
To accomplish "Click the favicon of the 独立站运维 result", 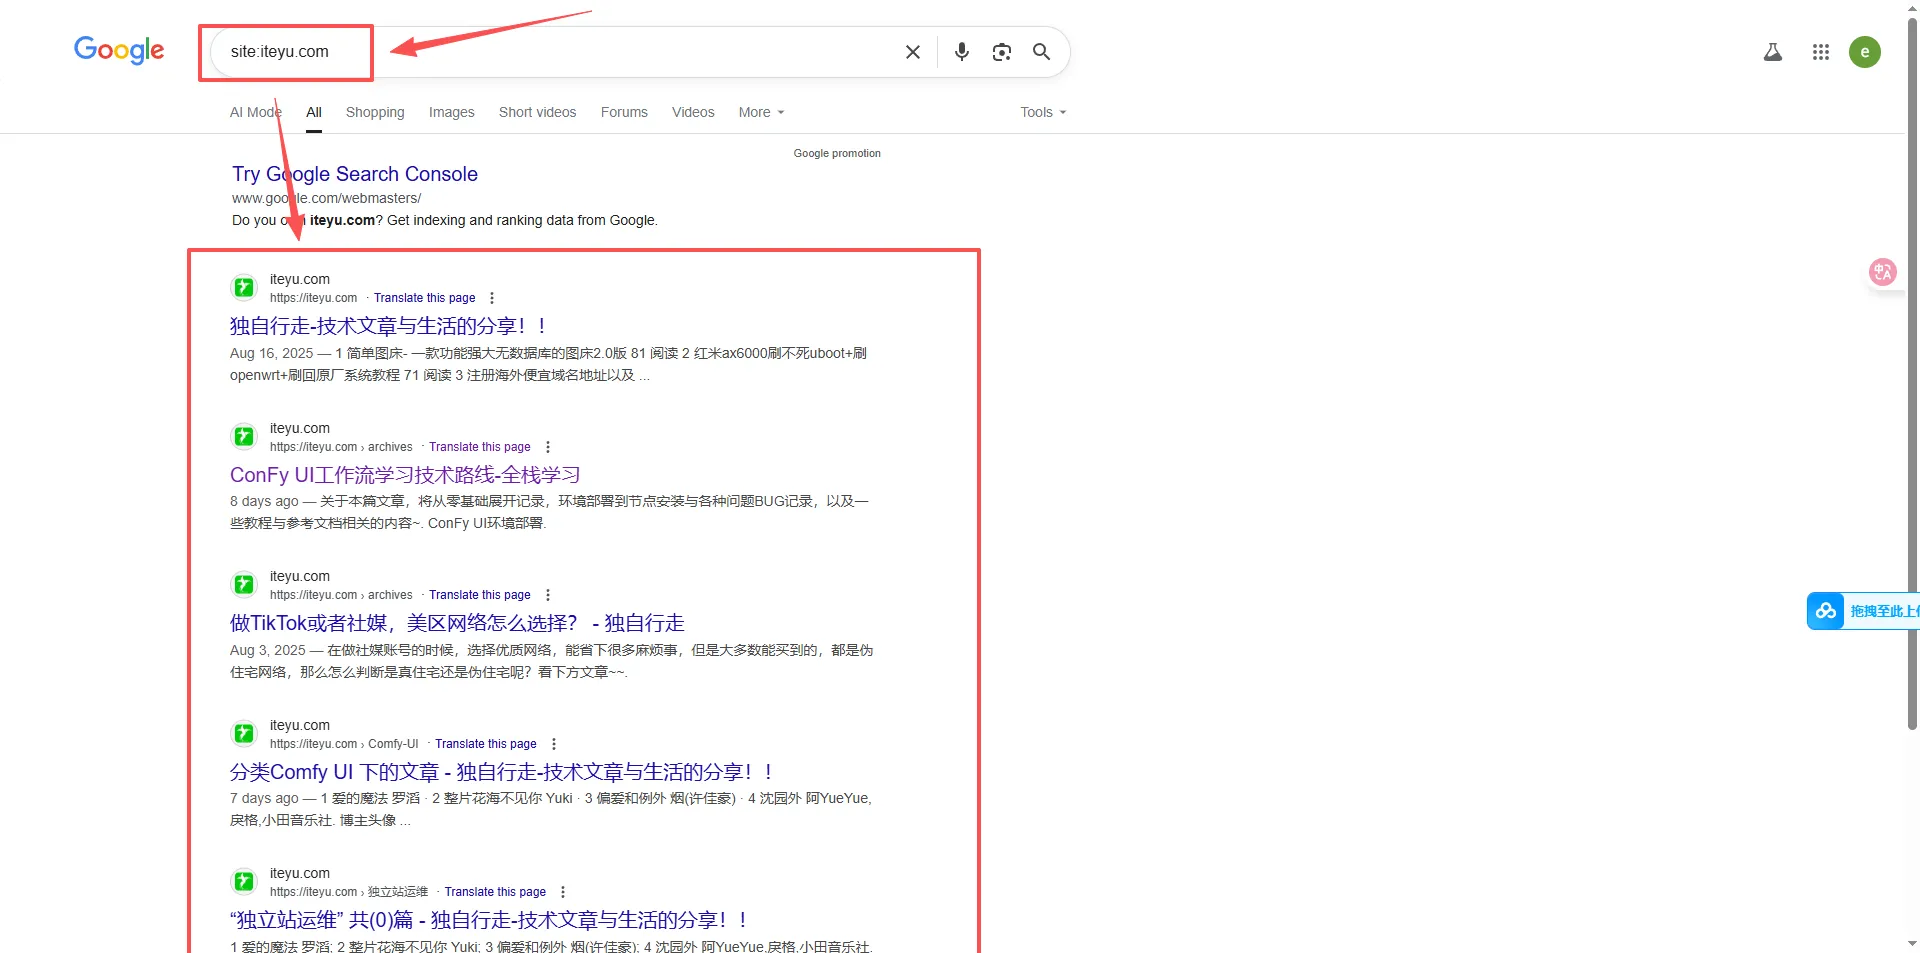I will 244,882.
